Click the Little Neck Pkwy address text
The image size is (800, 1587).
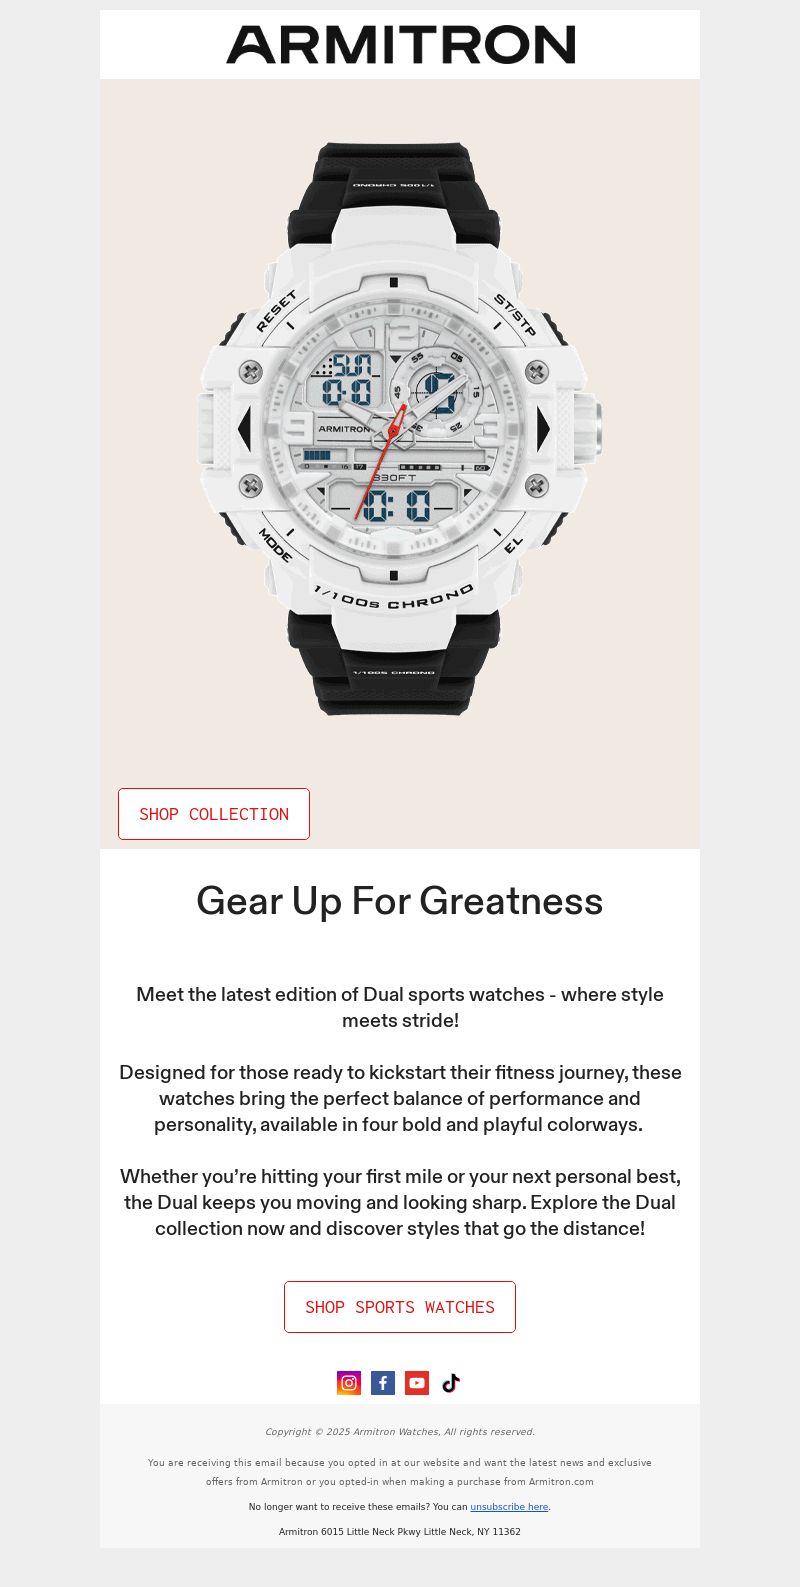pos(400,1532)
